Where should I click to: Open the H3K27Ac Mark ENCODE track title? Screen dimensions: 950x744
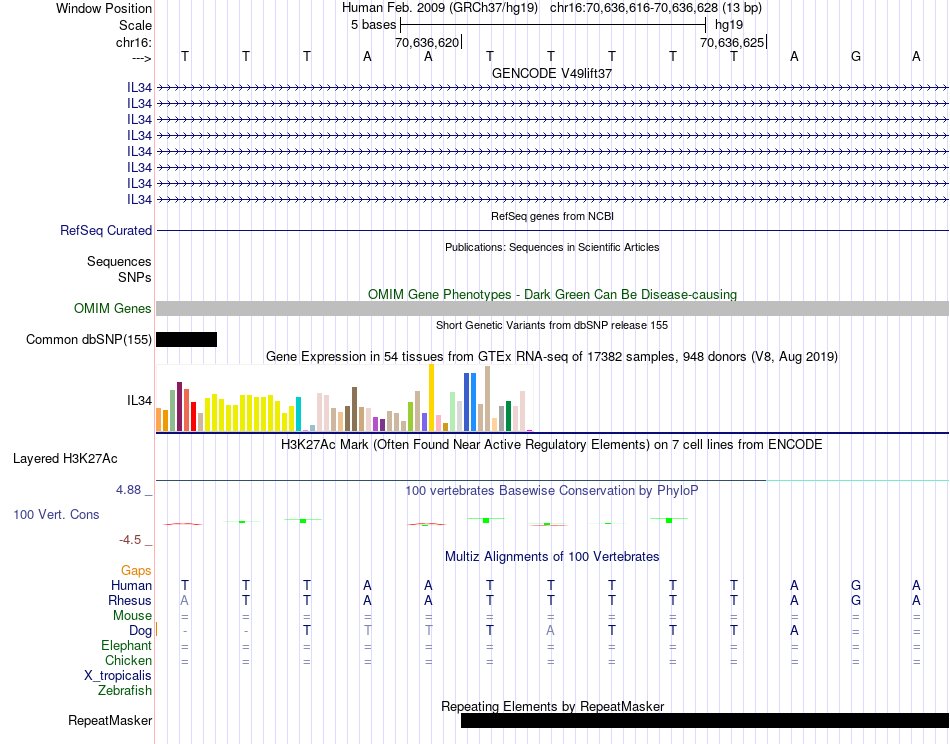552,445
